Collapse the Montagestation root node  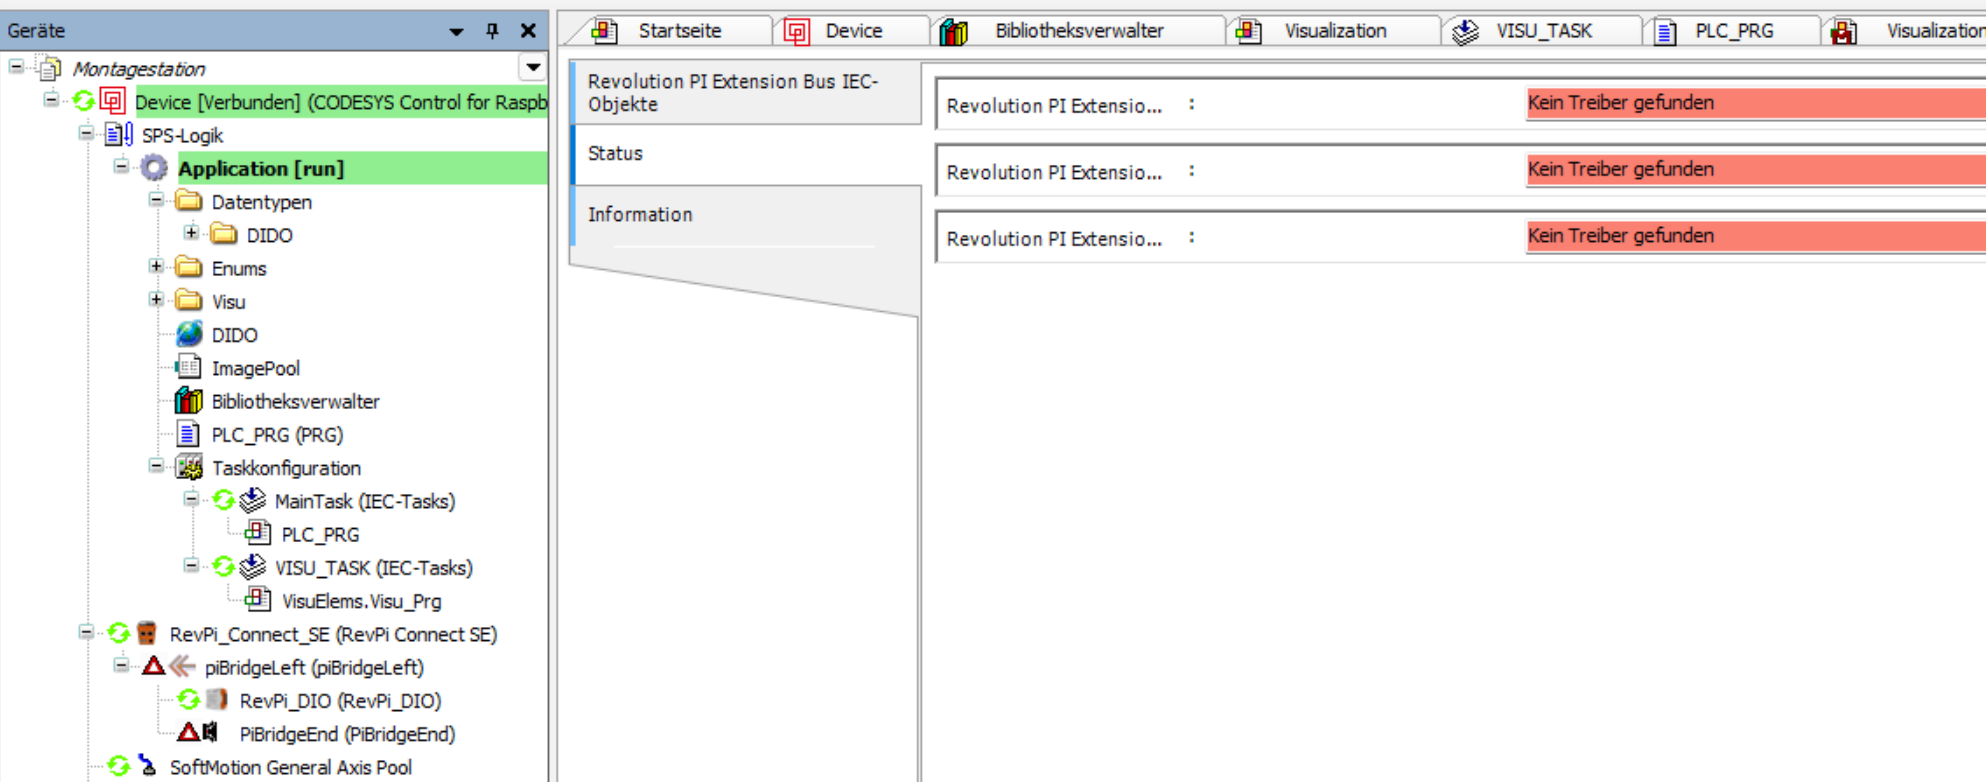point(16,67)
